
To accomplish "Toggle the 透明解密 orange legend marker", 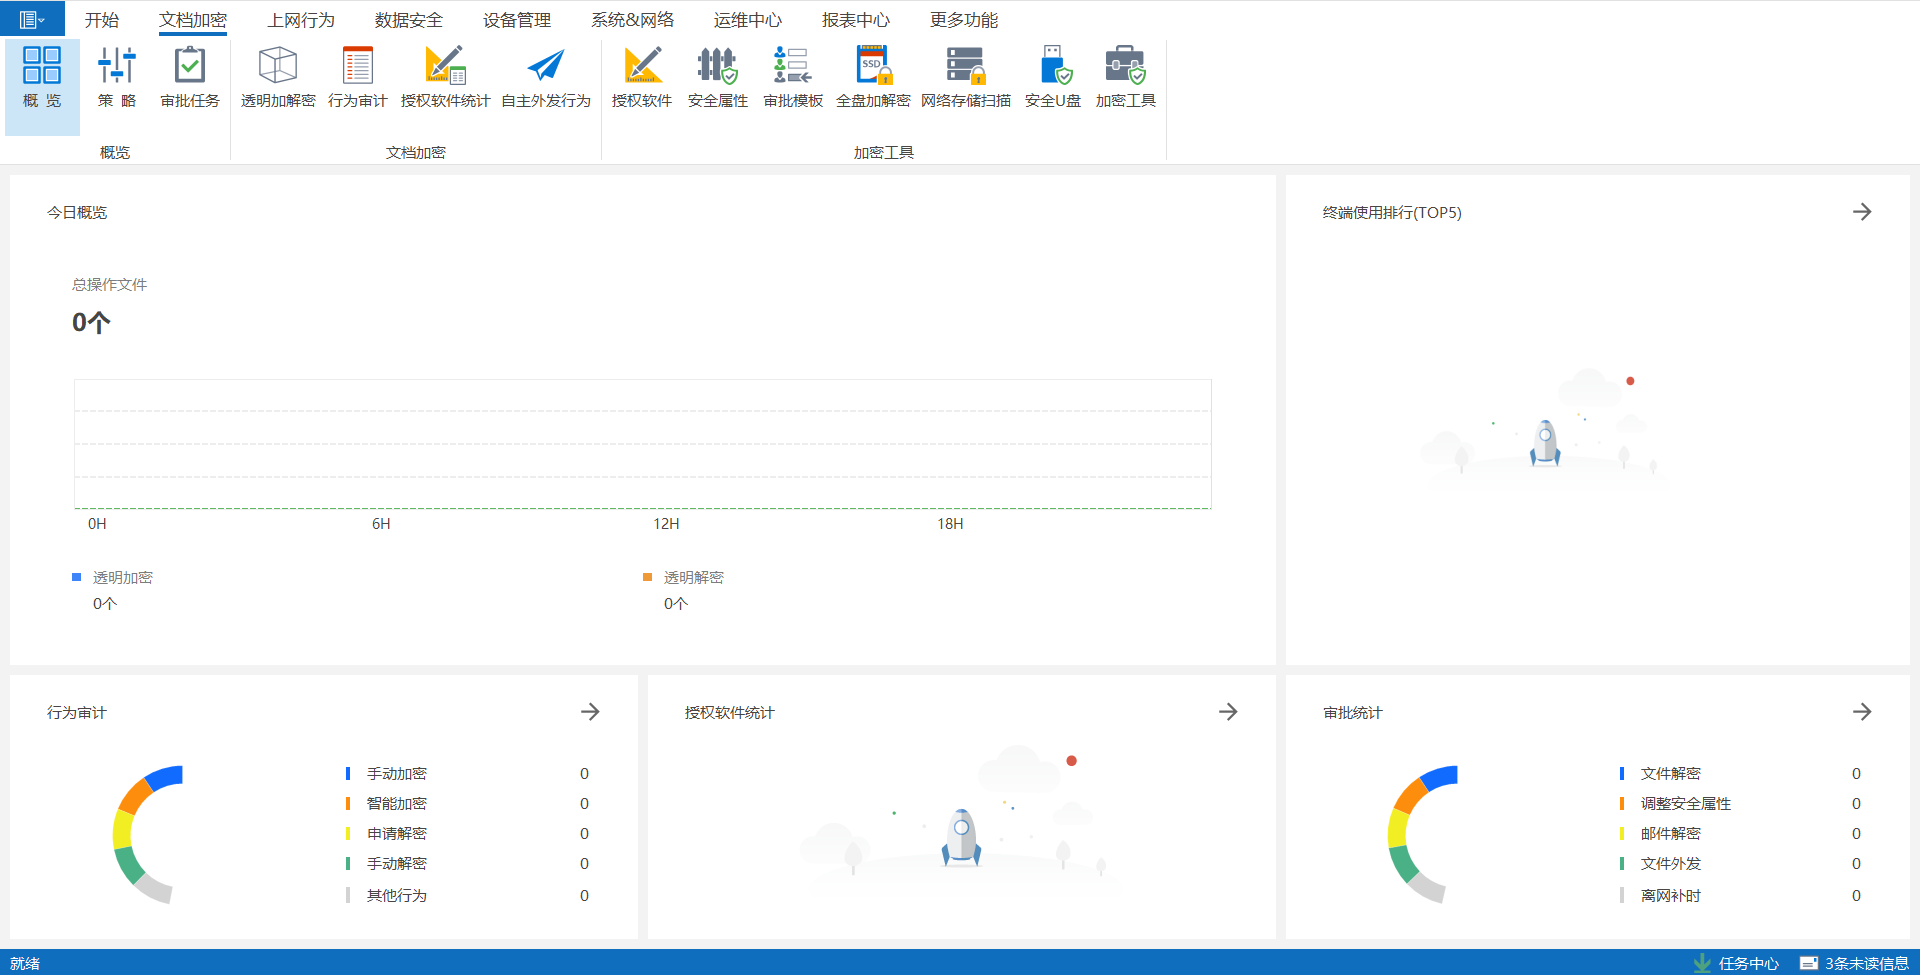I will [x=647, y=577].
